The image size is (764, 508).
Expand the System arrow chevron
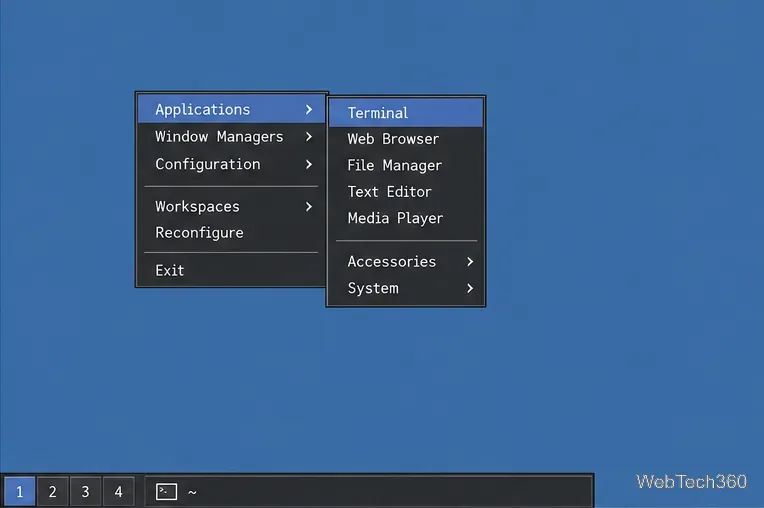click(x=470, y=288)
